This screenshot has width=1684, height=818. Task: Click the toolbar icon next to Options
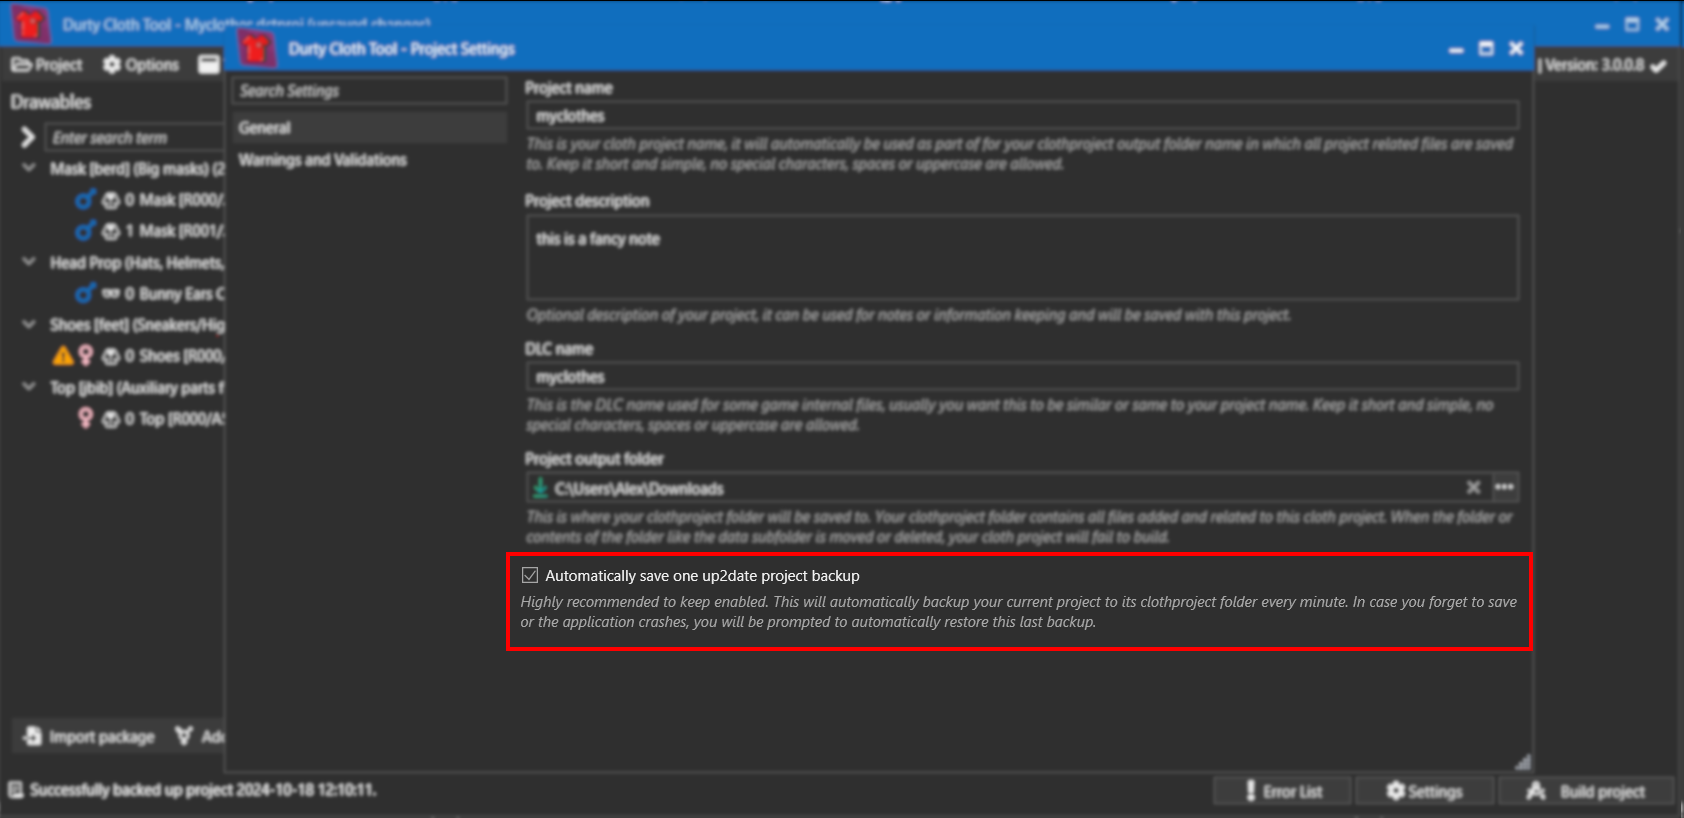point(208,65)
